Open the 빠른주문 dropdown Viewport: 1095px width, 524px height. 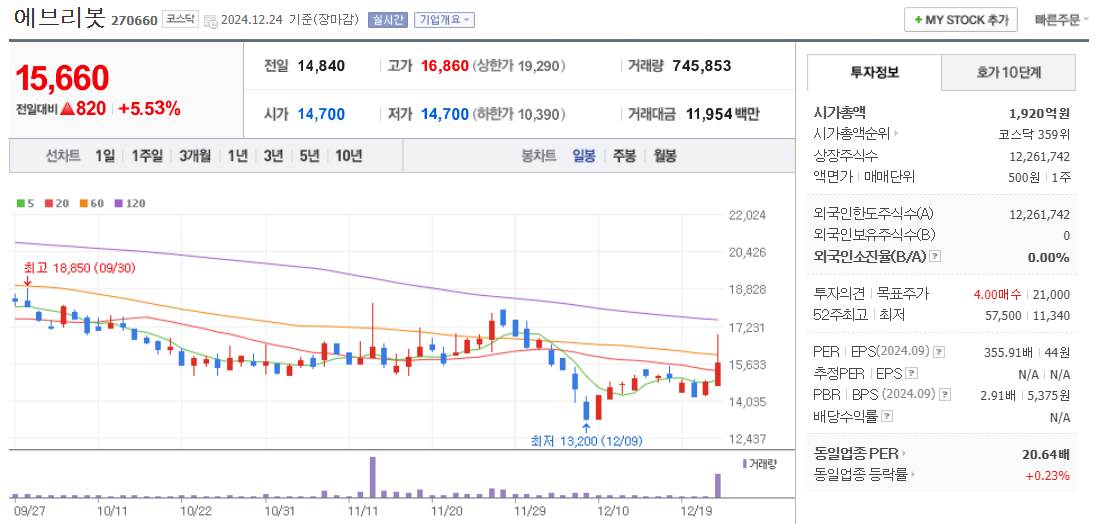click(1059, 20)
